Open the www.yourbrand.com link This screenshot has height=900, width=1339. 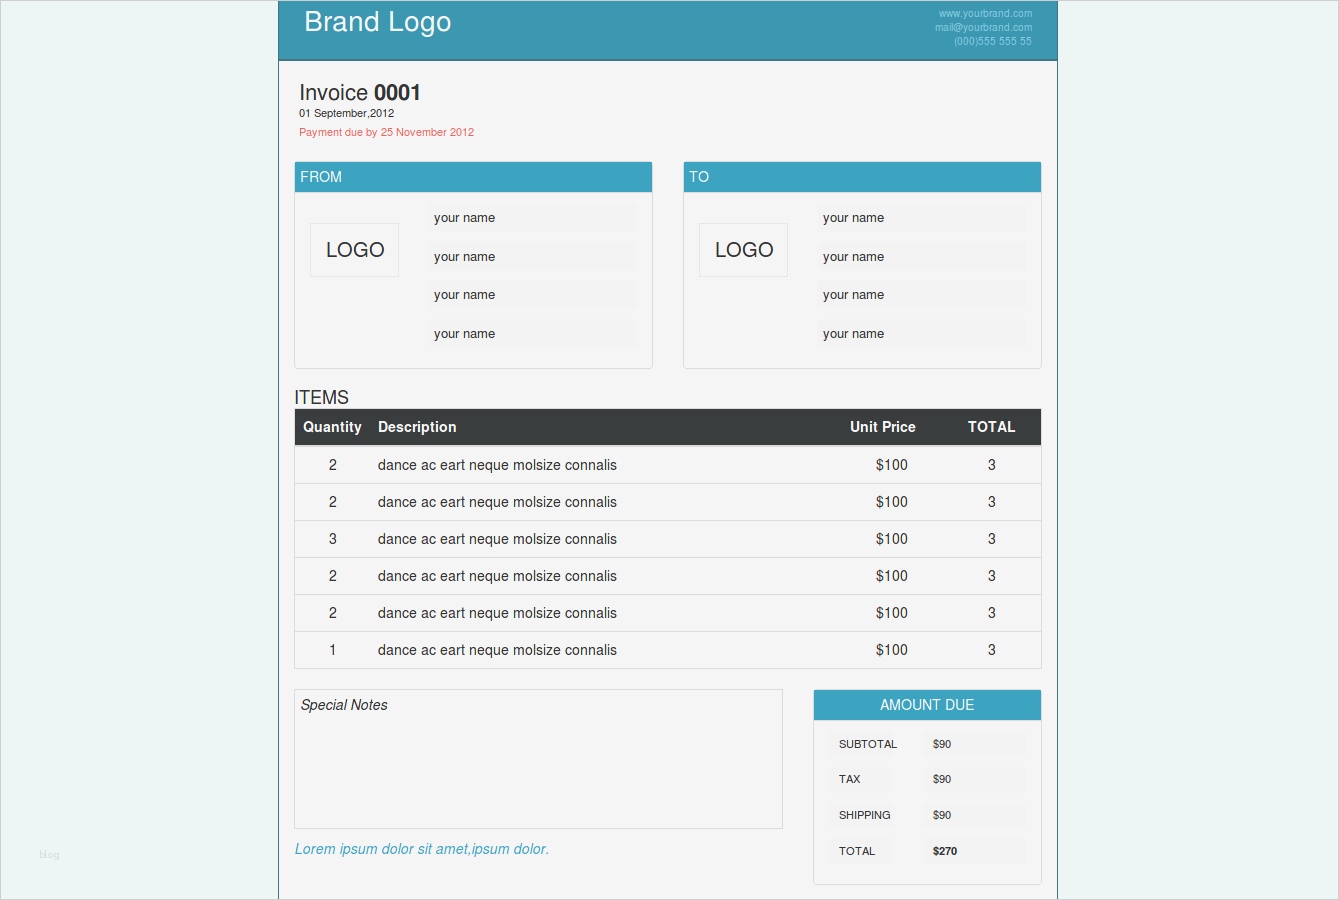(x=985, y=14)
